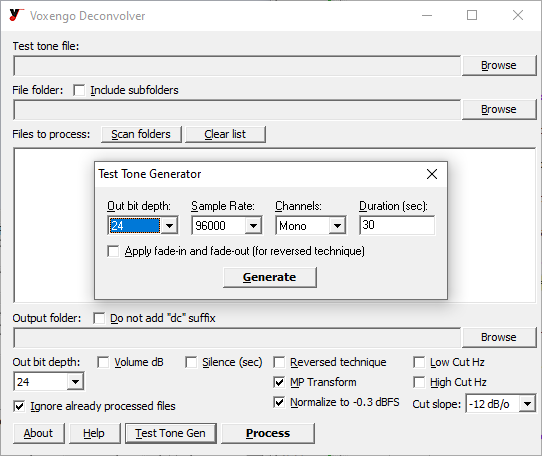Check Apply fade-in and fade-out option
The image size is (542, 456).
[x=113, y=251]
